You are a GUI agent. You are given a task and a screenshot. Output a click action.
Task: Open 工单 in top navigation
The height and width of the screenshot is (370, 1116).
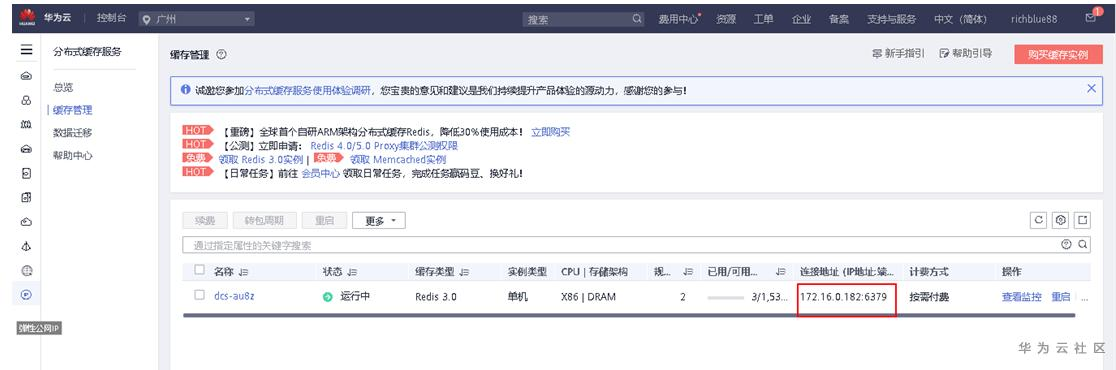click(764, 19)
